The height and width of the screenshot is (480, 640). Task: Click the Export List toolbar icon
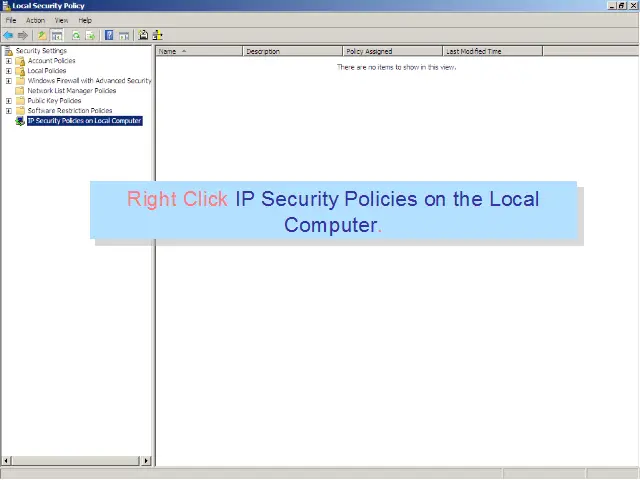(x=90, y=35)
